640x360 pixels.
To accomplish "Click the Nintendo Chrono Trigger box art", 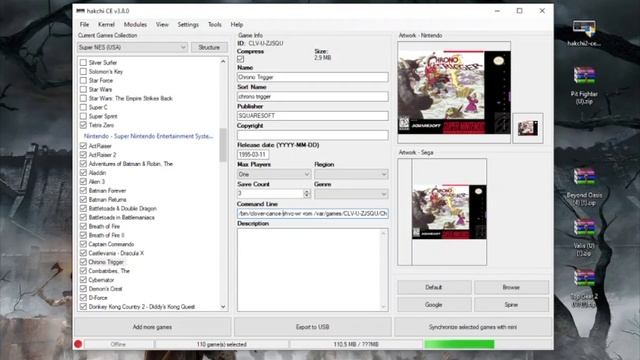I will pos(454,92).
